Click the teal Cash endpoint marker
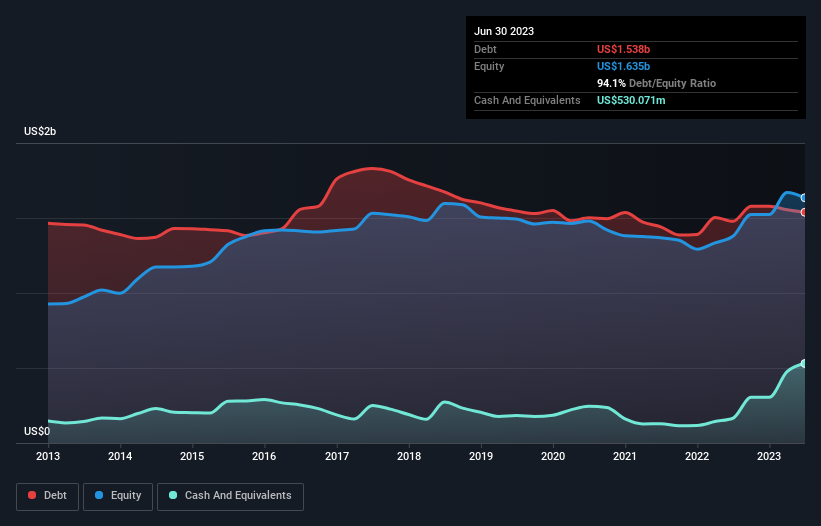Image resolution: width=821 pixels, height=526 pixels. click(804, 363)
